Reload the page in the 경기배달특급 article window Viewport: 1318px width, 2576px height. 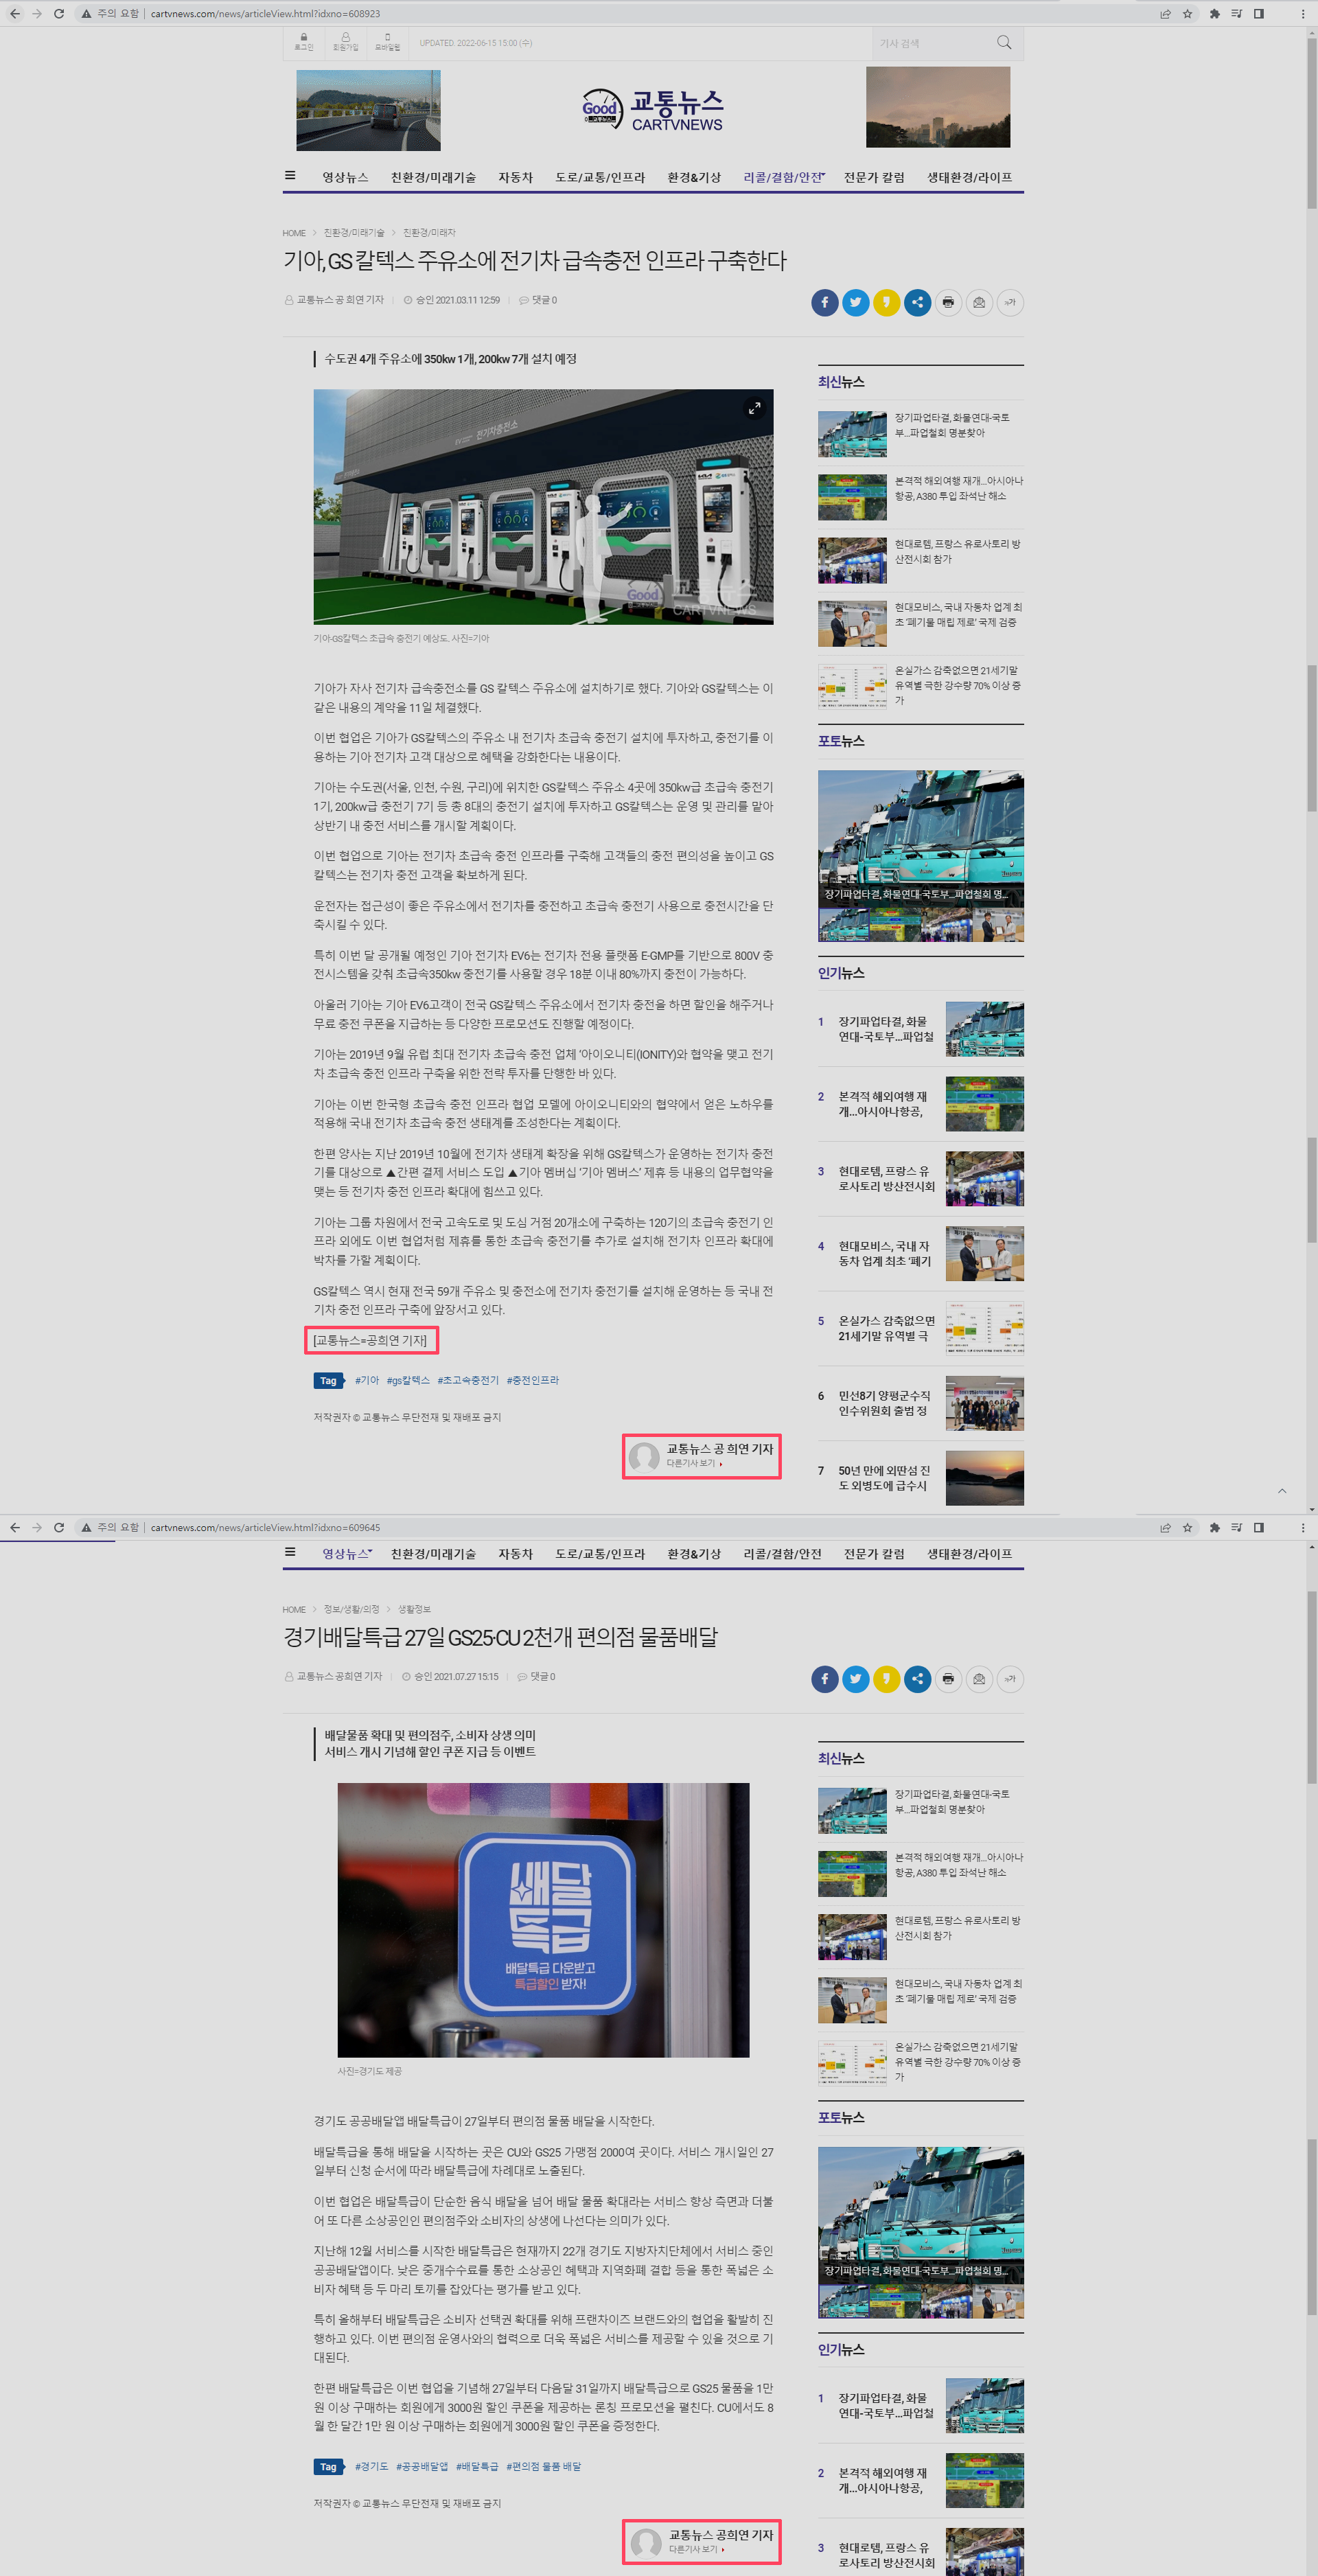pyautogui.click(x=59, y=1527)
